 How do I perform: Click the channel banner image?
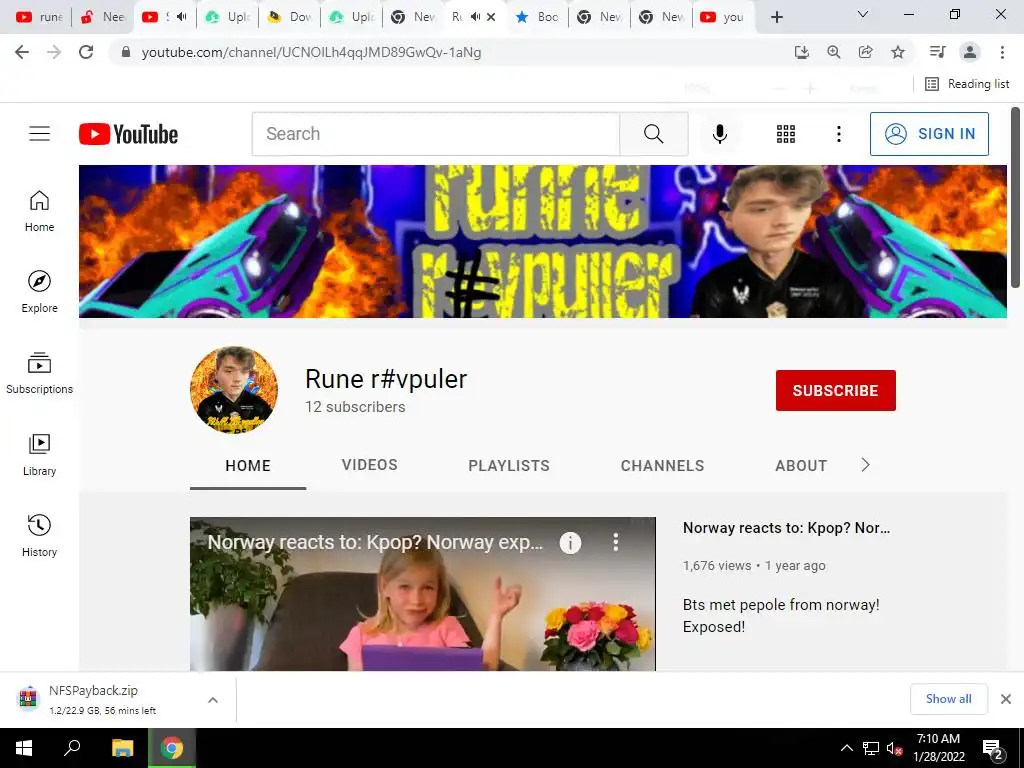543,241
